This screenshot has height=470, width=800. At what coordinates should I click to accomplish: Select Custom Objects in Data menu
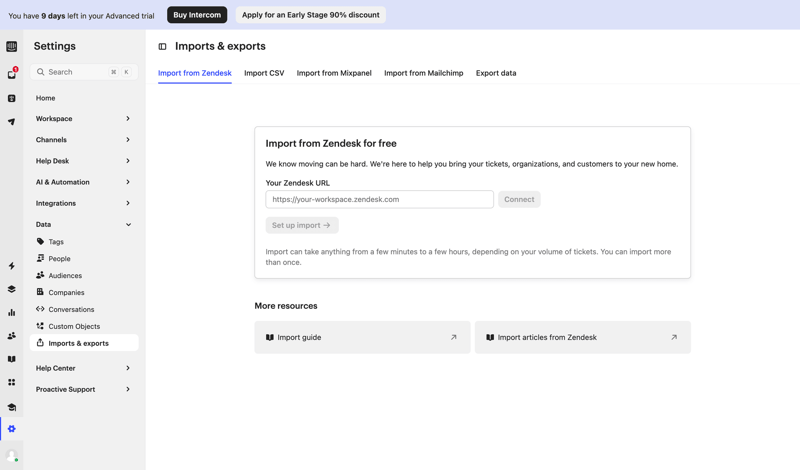[x=74, y=326]
